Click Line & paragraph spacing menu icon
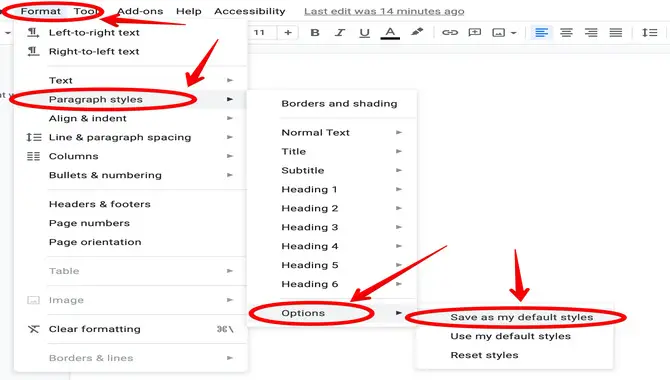 (x=33, y=137)
